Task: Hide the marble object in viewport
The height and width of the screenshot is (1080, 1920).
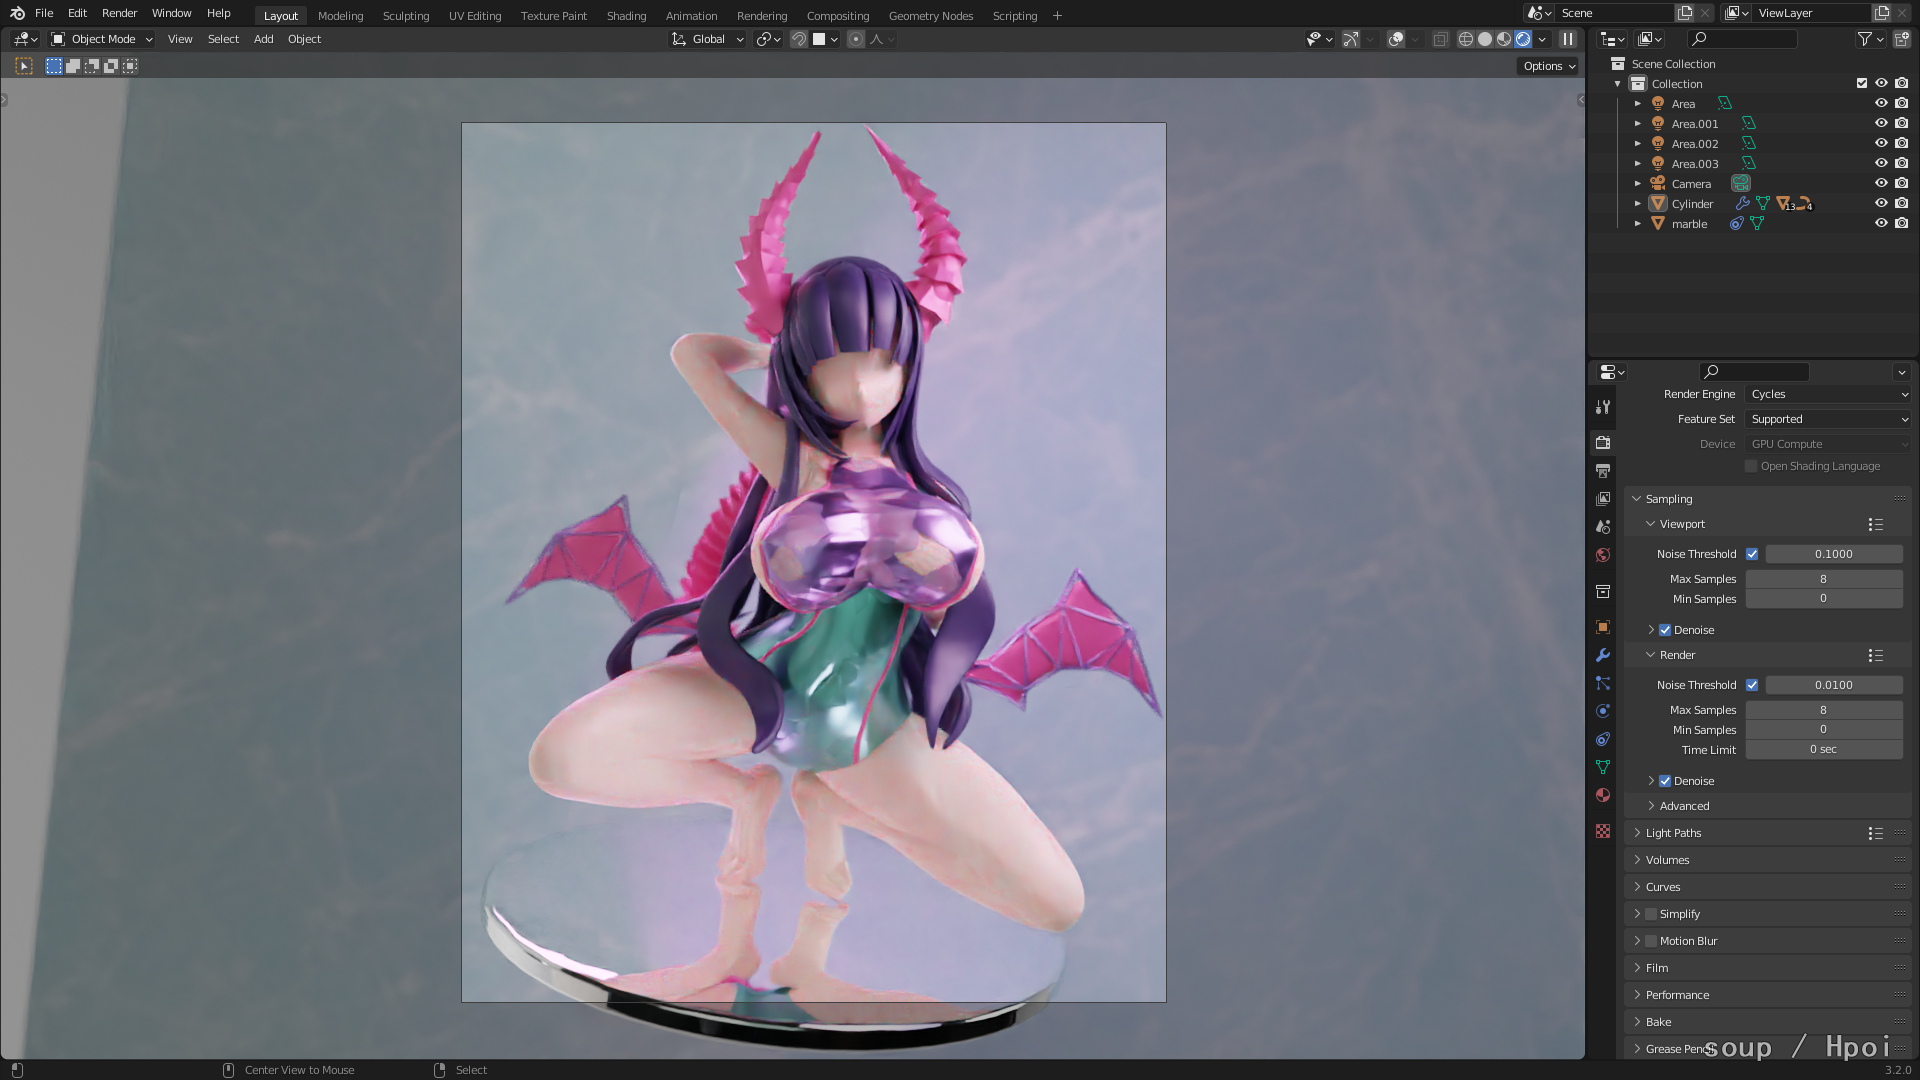Action: pyautogui.click(x=1881, y=224)
